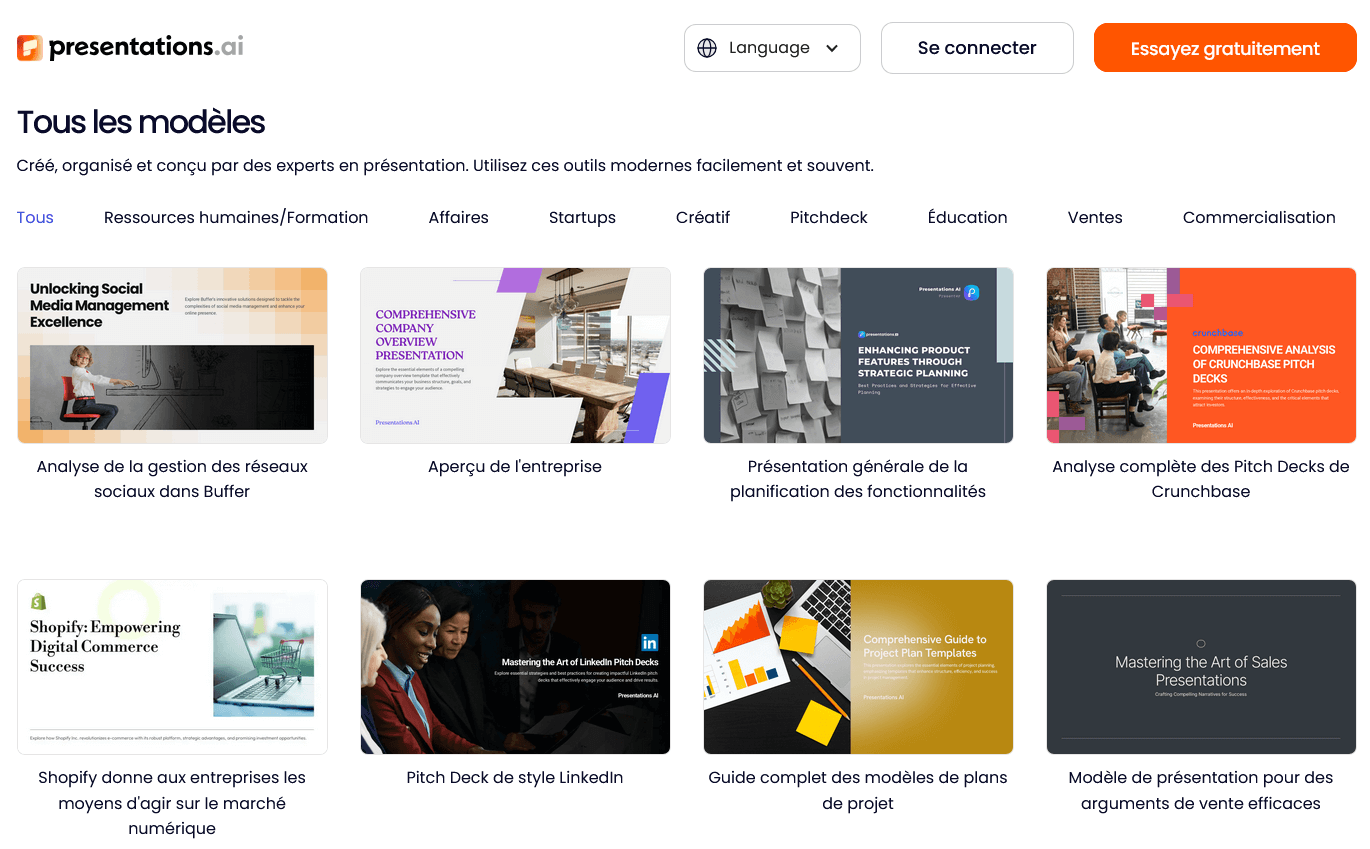Viewport: 1370px width, 849px height.
Task: Open the Language dropdown
Action: 772,47
